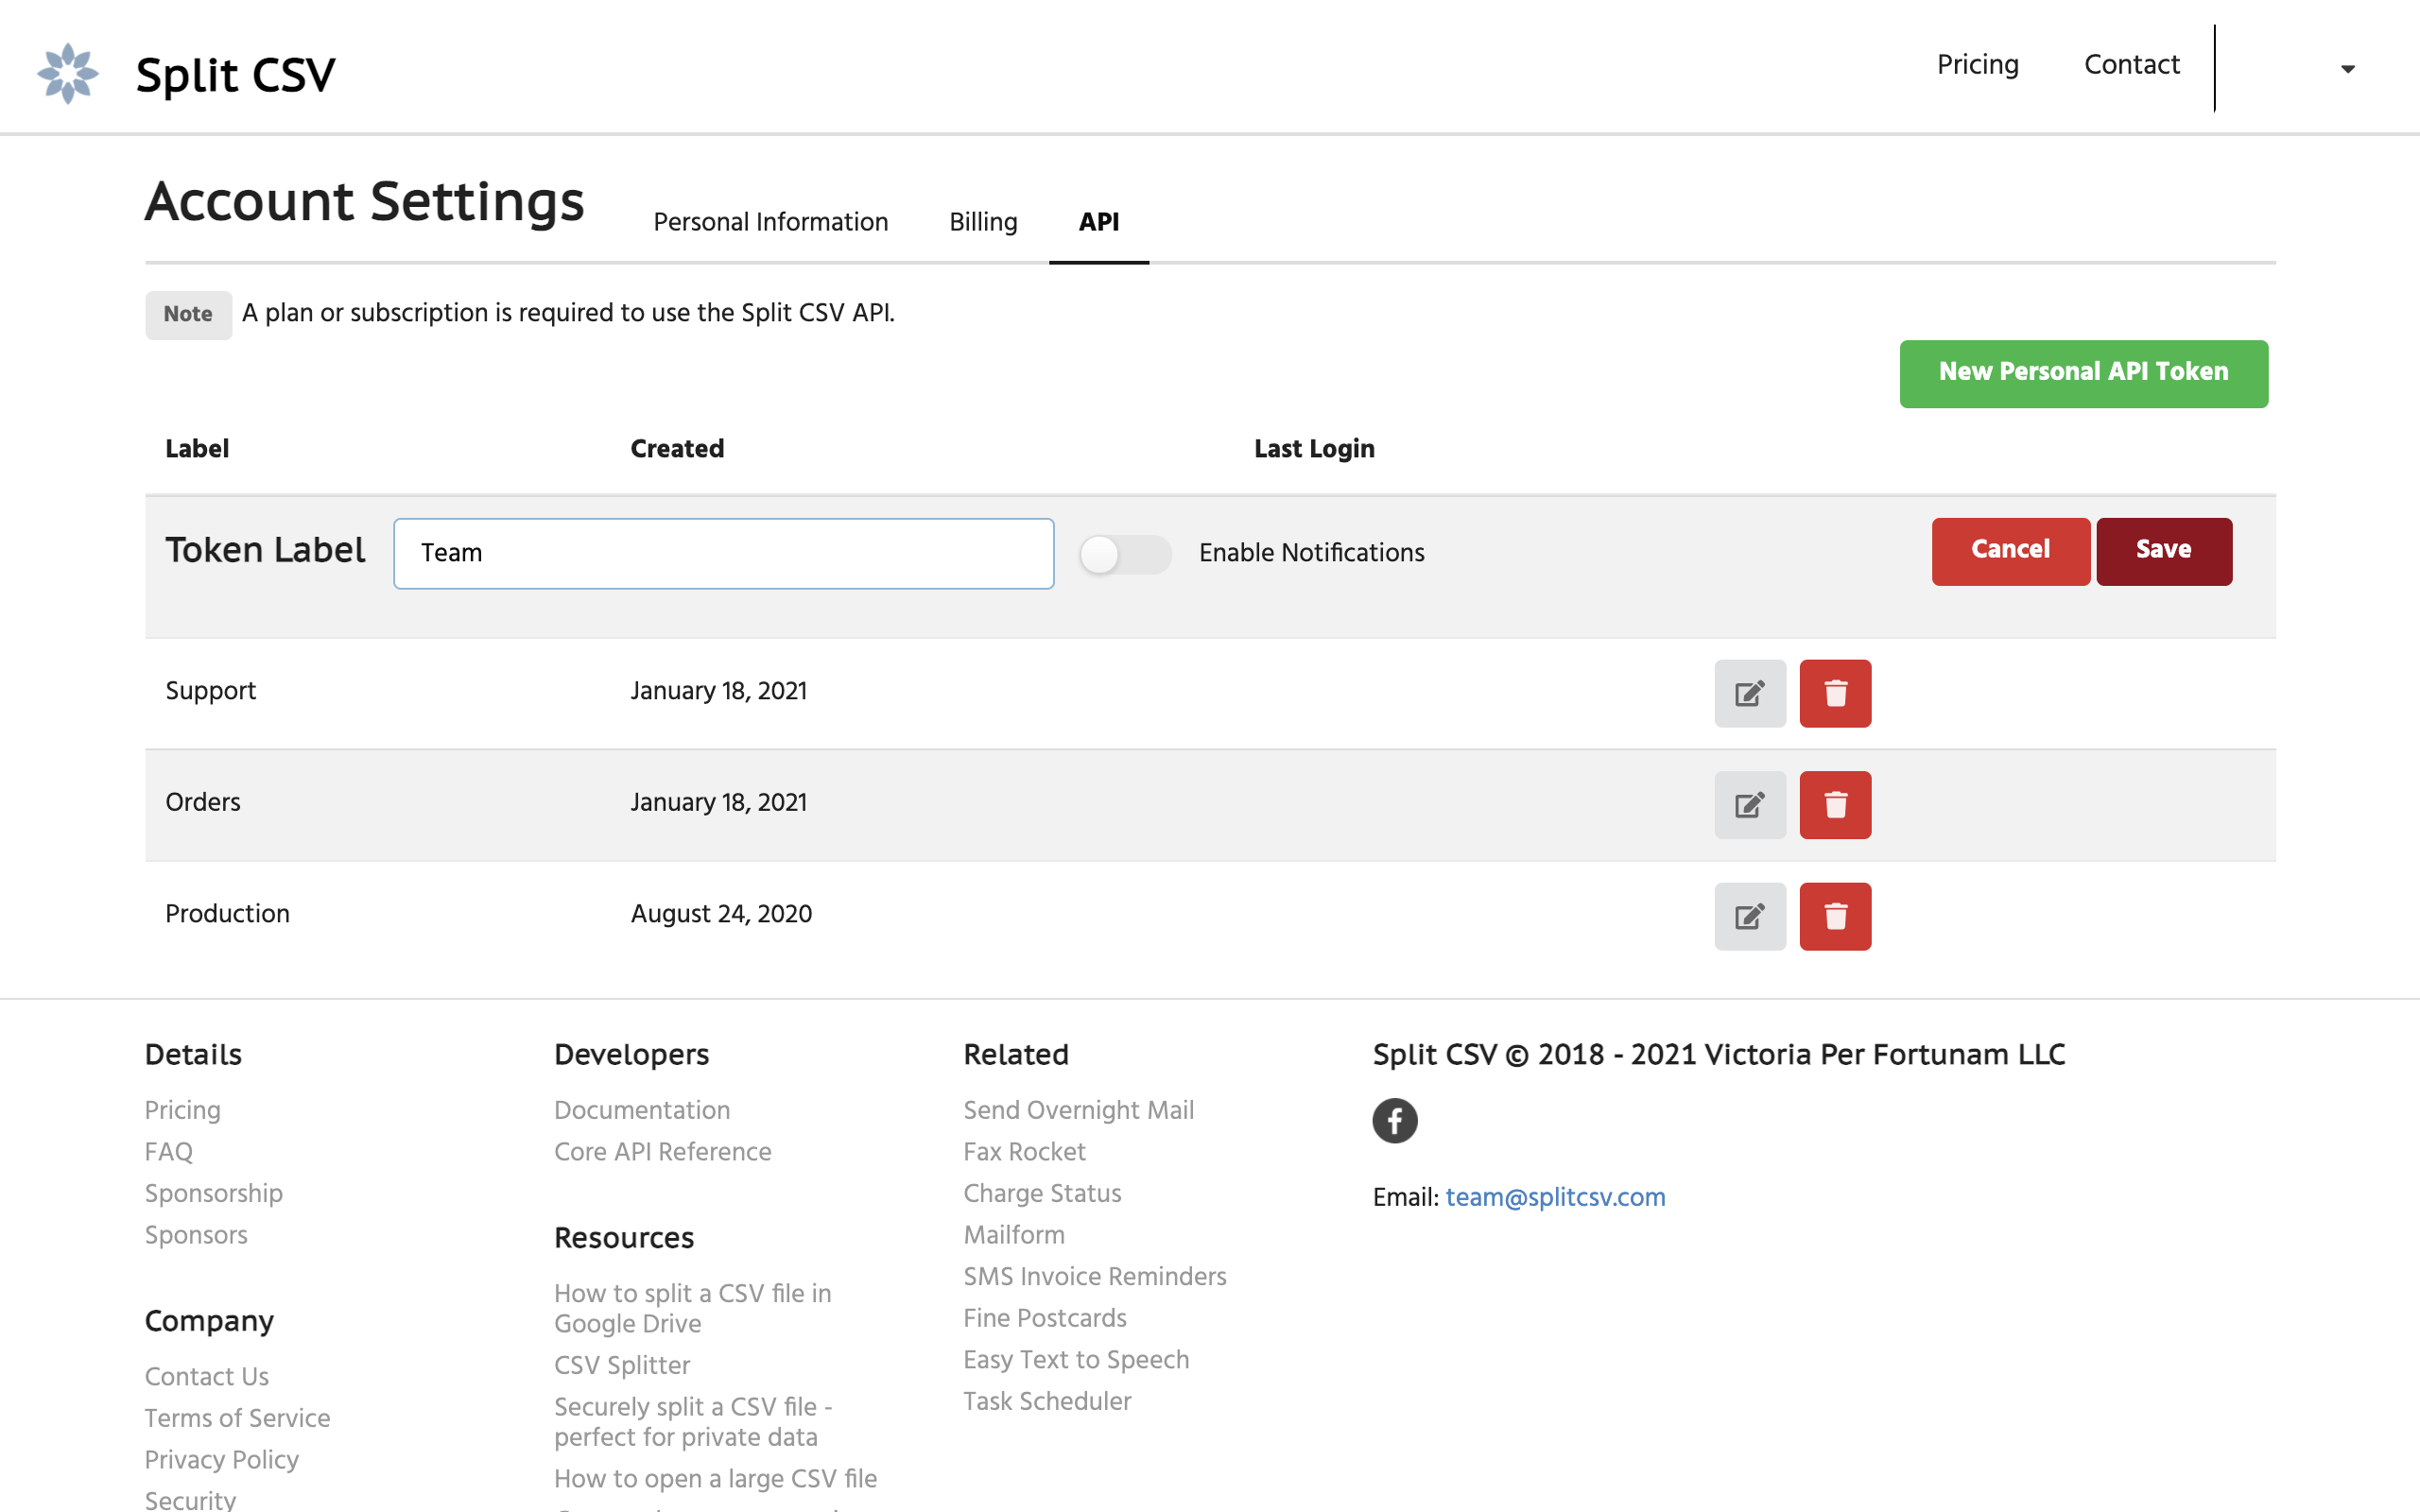
Task: Open the Sponsors footer link
Action: [x=196, y=1234]
